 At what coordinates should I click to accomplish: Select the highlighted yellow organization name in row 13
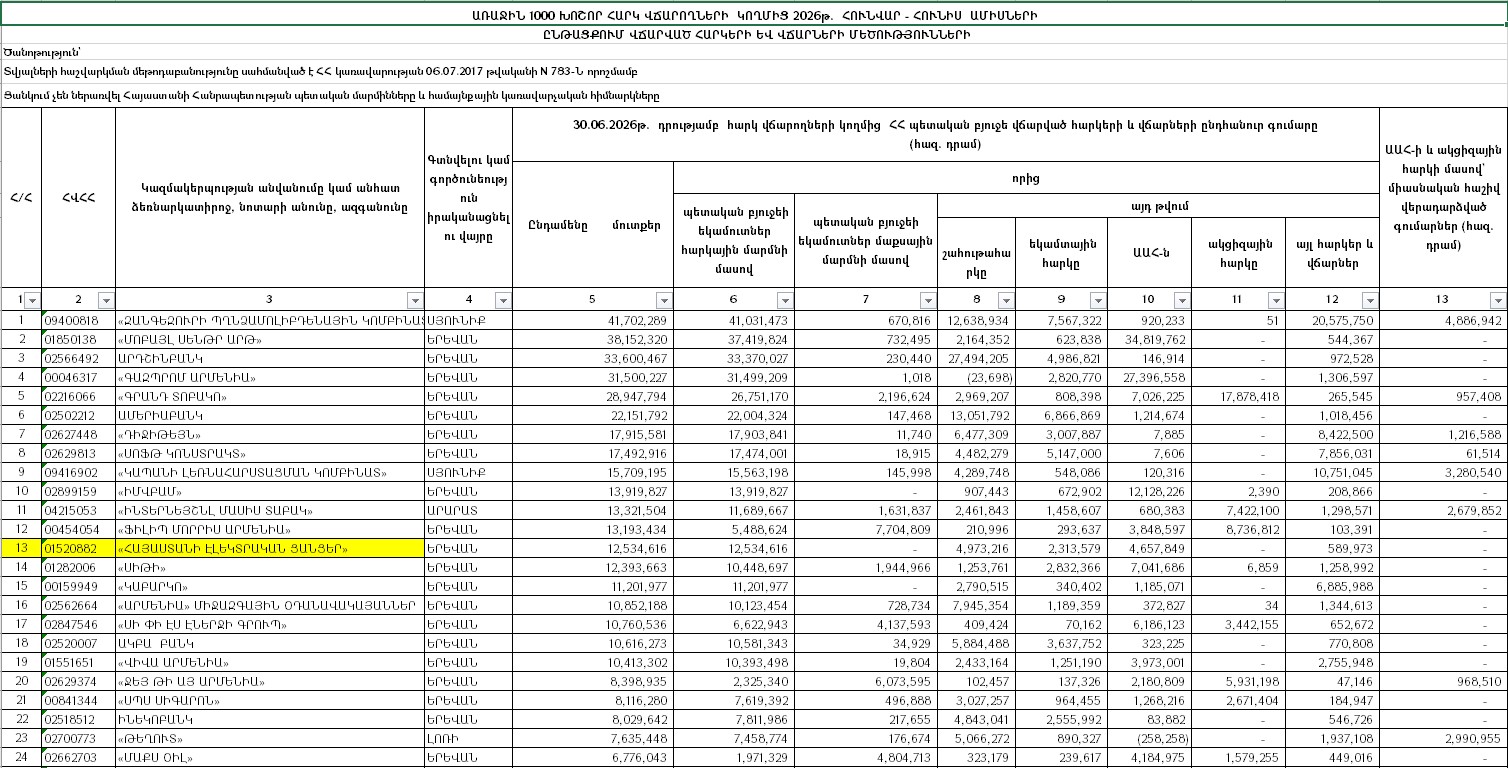pyautogui.click(x=271, y=548)
